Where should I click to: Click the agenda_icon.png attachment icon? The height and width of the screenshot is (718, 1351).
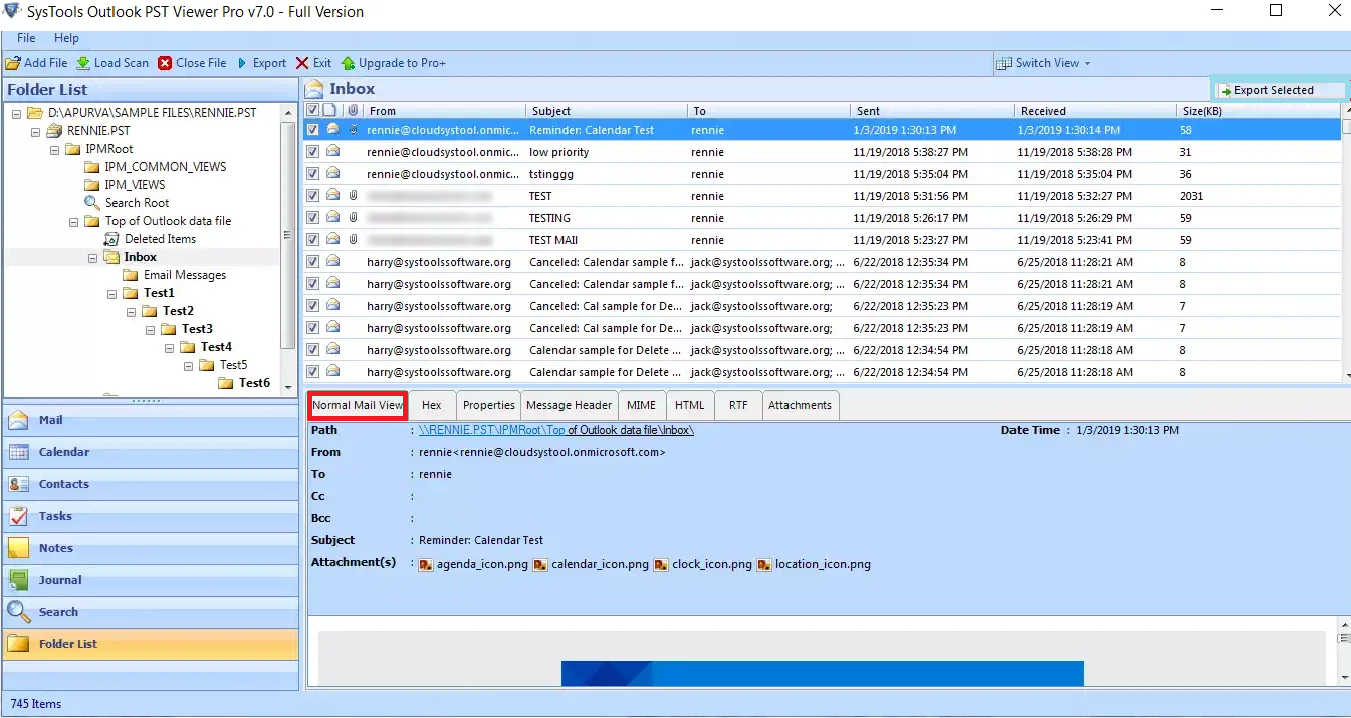tap(426, 565)
